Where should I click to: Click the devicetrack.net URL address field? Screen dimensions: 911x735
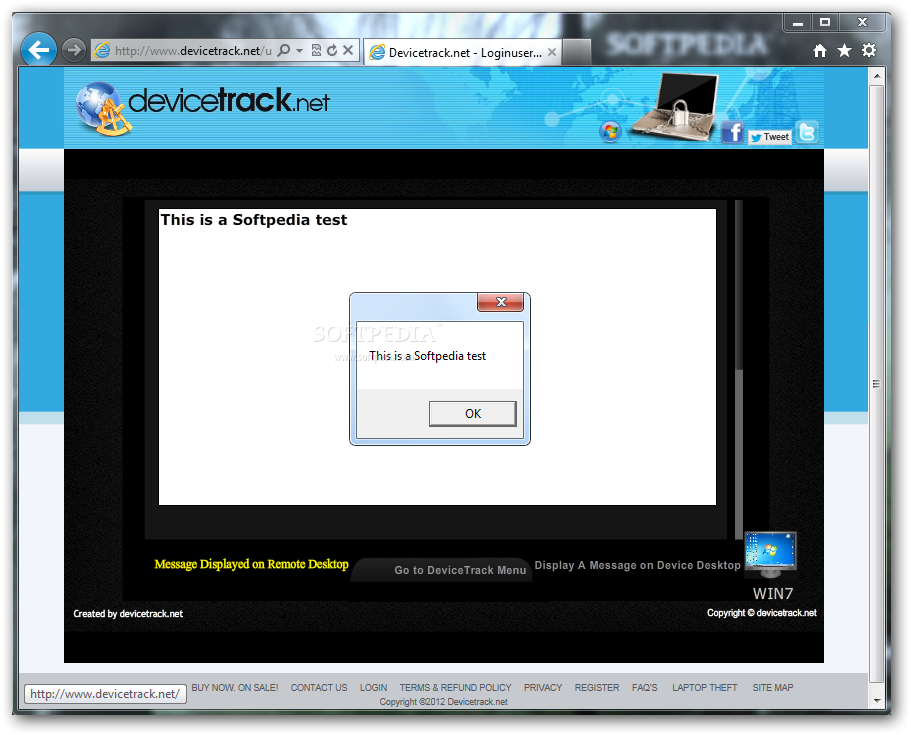(x=192, y=51)
